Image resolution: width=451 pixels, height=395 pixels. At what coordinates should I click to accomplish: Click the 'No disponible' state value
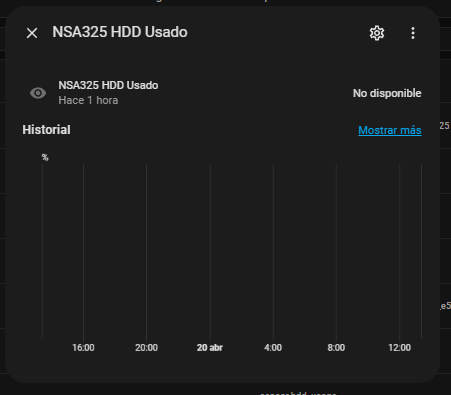[387, 93]
